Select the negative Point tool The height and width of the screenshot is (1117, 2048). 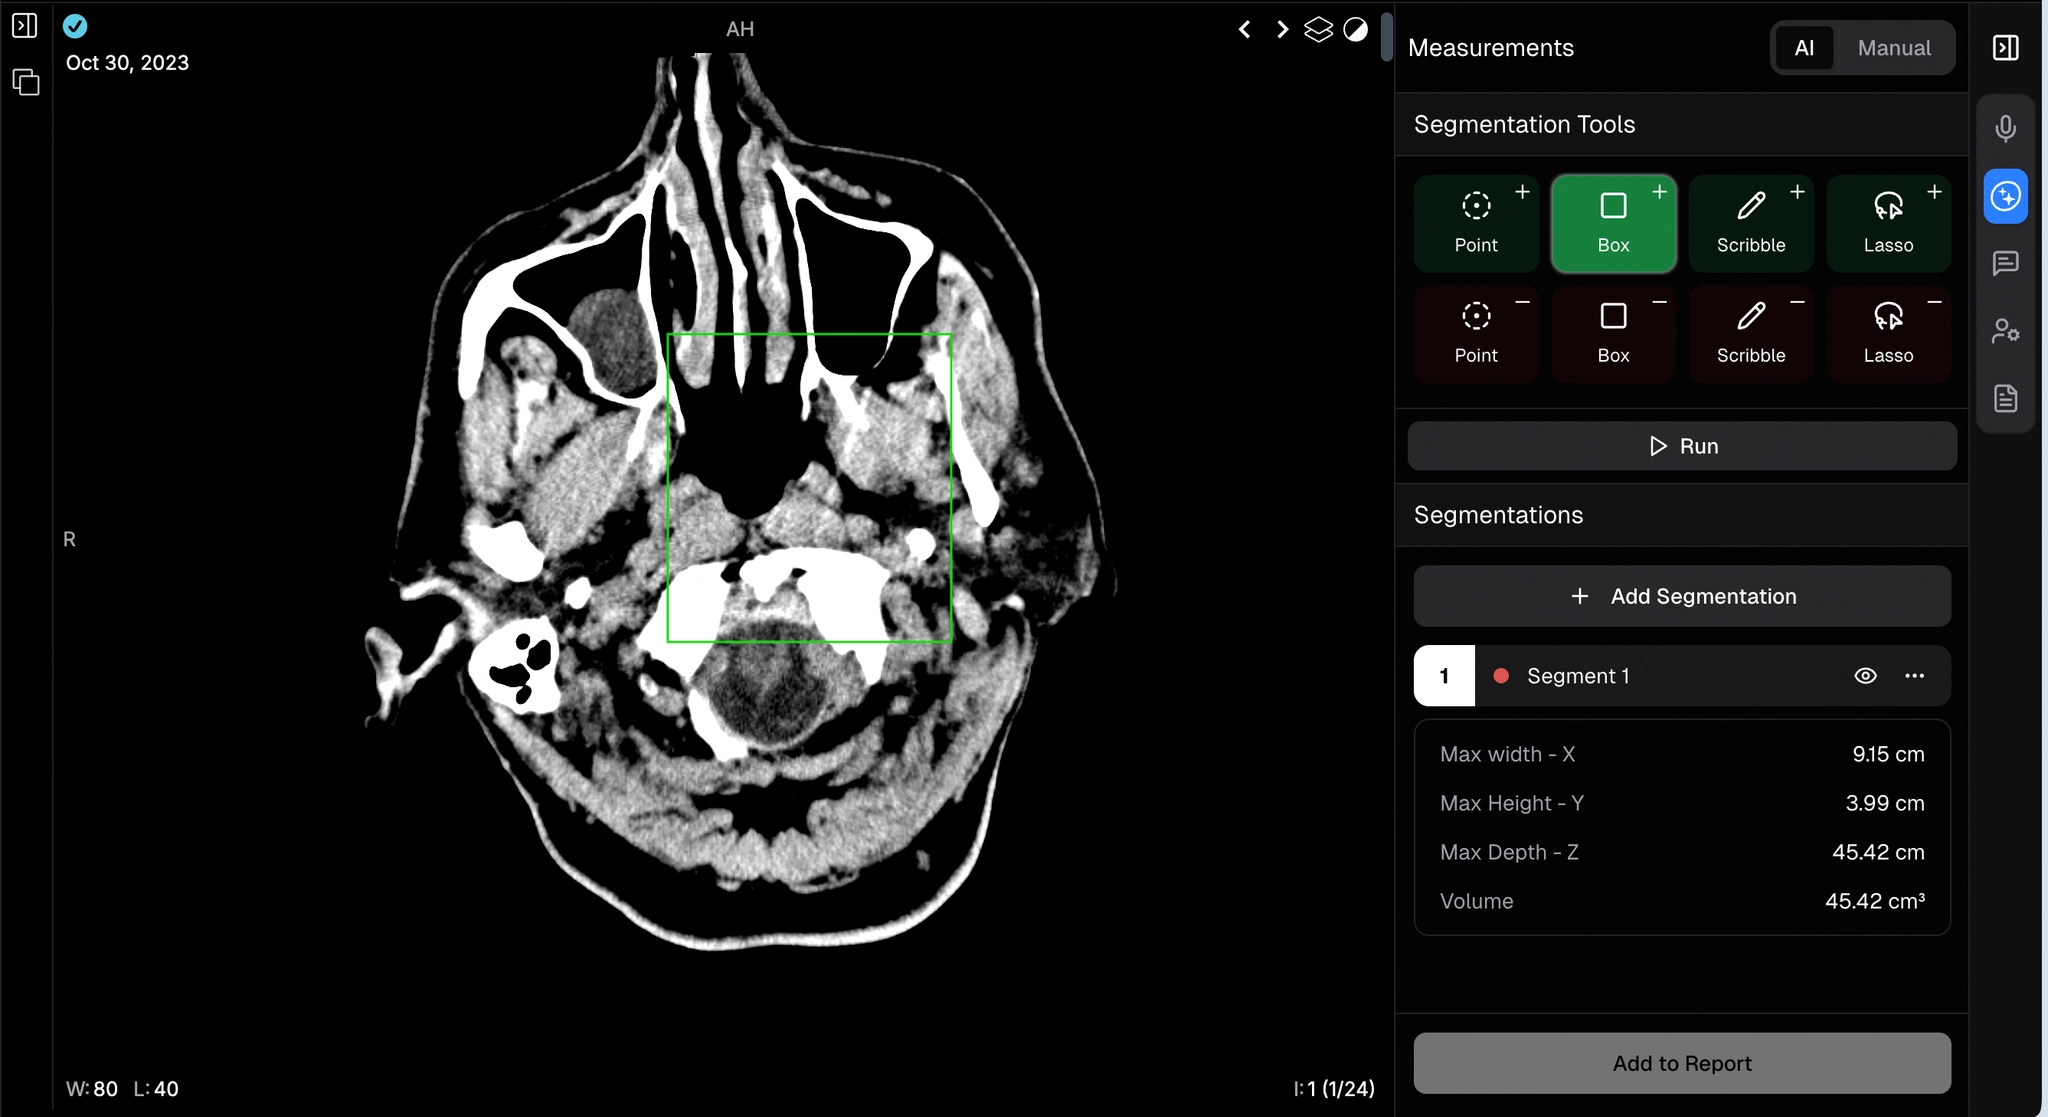pos(1476,334)
